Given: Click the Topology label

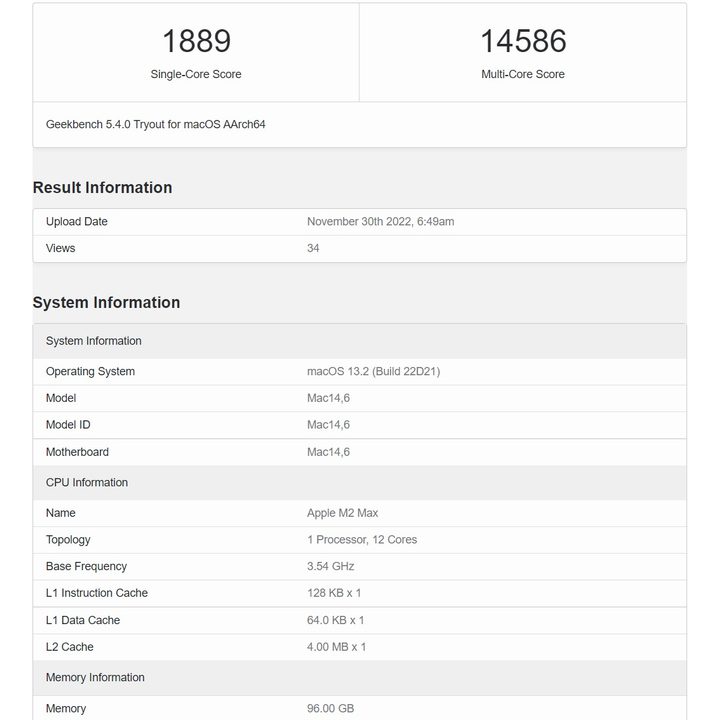Looking at the screenshot, I should click(x=68, y=540).
